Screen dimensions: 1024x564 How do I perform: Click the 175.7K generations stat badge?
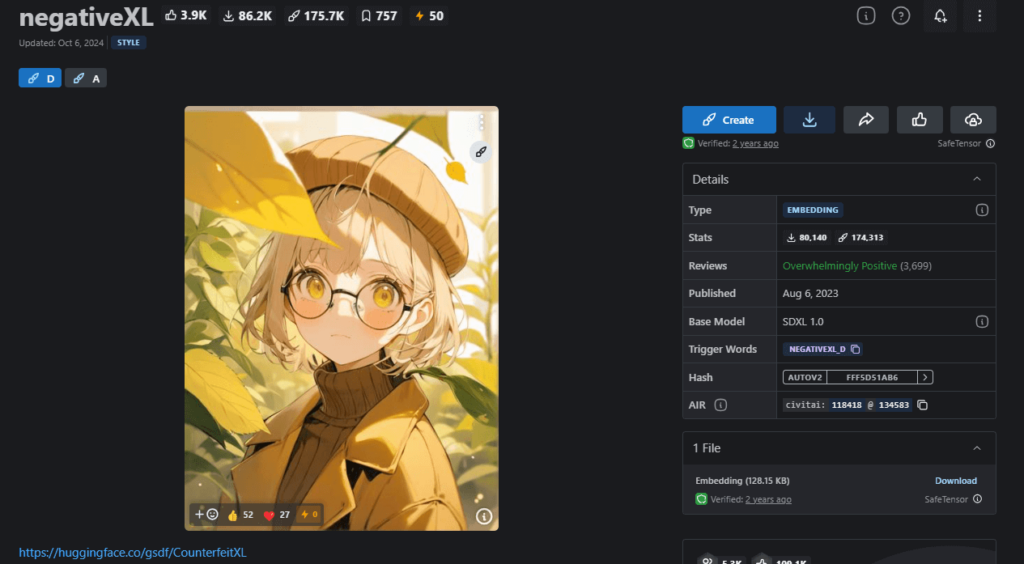coord(315,16)
